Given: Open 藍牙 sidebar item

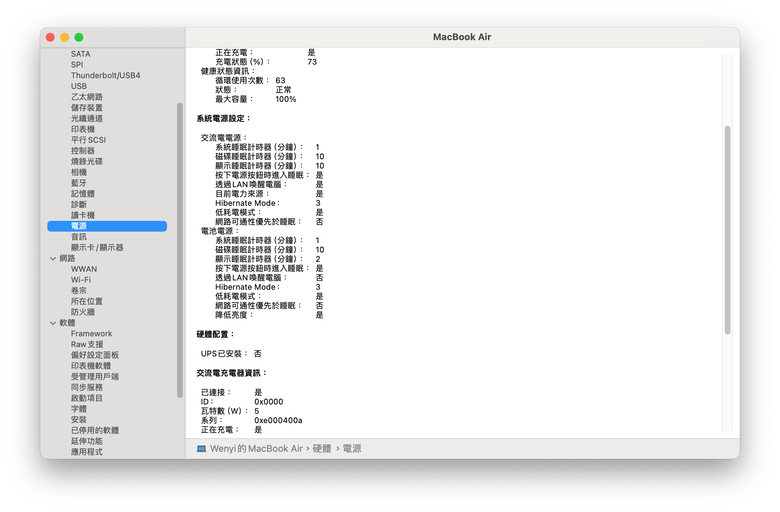Looking at the screenshot, I should 79,183.
